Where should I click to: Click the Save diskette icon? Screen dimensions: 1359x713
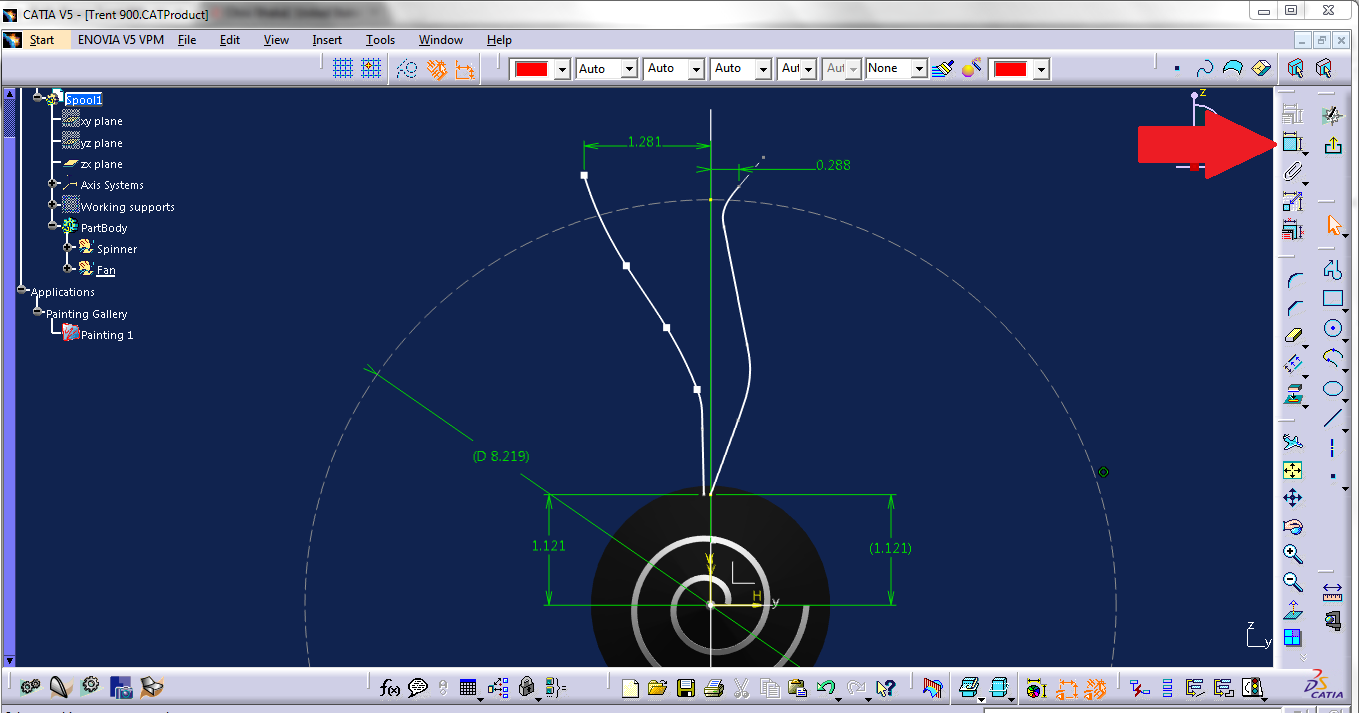[686, 688]
